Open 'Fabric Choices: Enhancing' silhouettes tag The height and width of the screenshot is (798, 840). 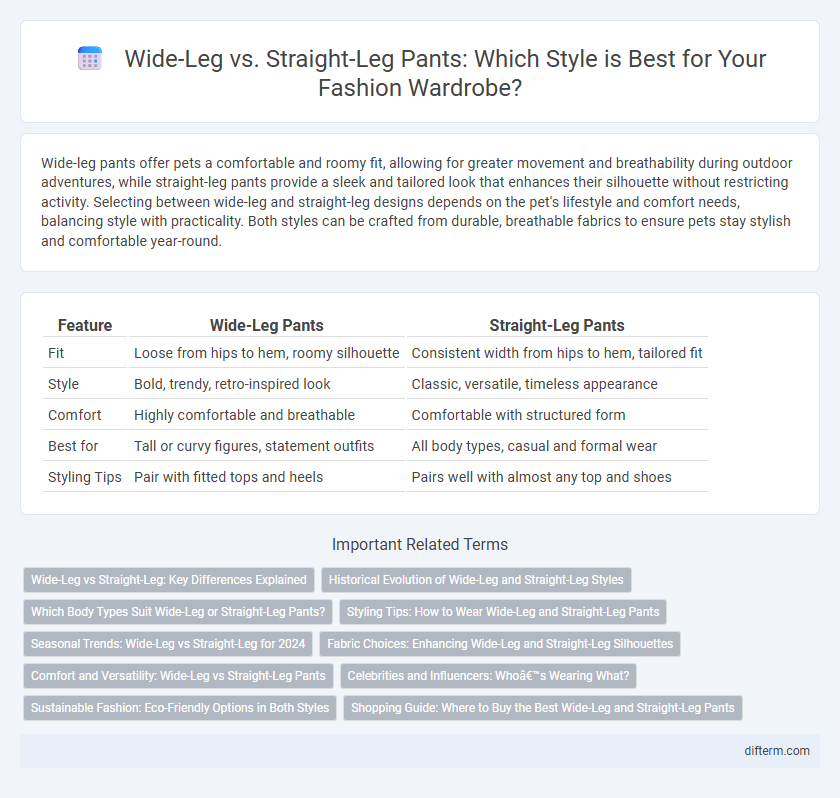click(x=500, y=644)
